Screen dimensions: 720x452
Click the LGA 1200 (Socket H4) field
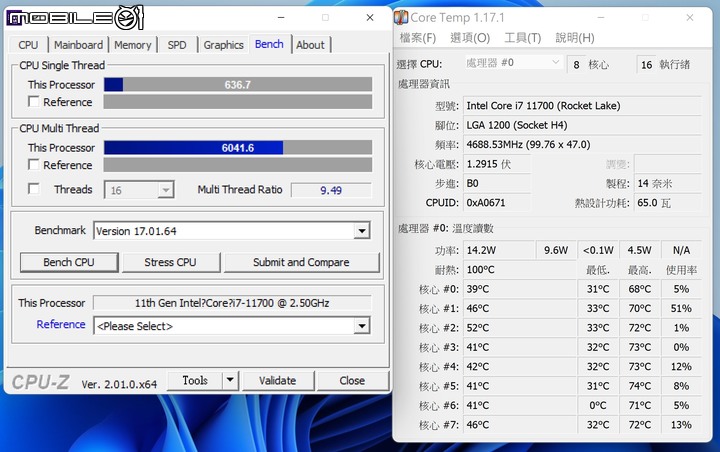click(582, 125)
